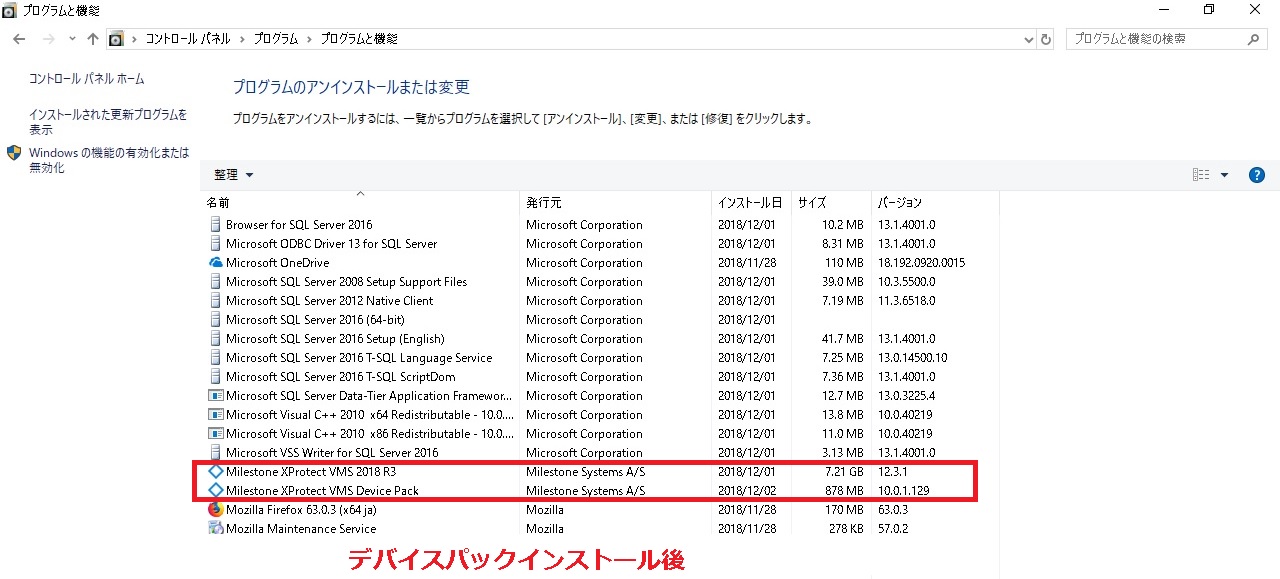Click Milestone Systems A/S publisher of Device Pack

[585, 491]
